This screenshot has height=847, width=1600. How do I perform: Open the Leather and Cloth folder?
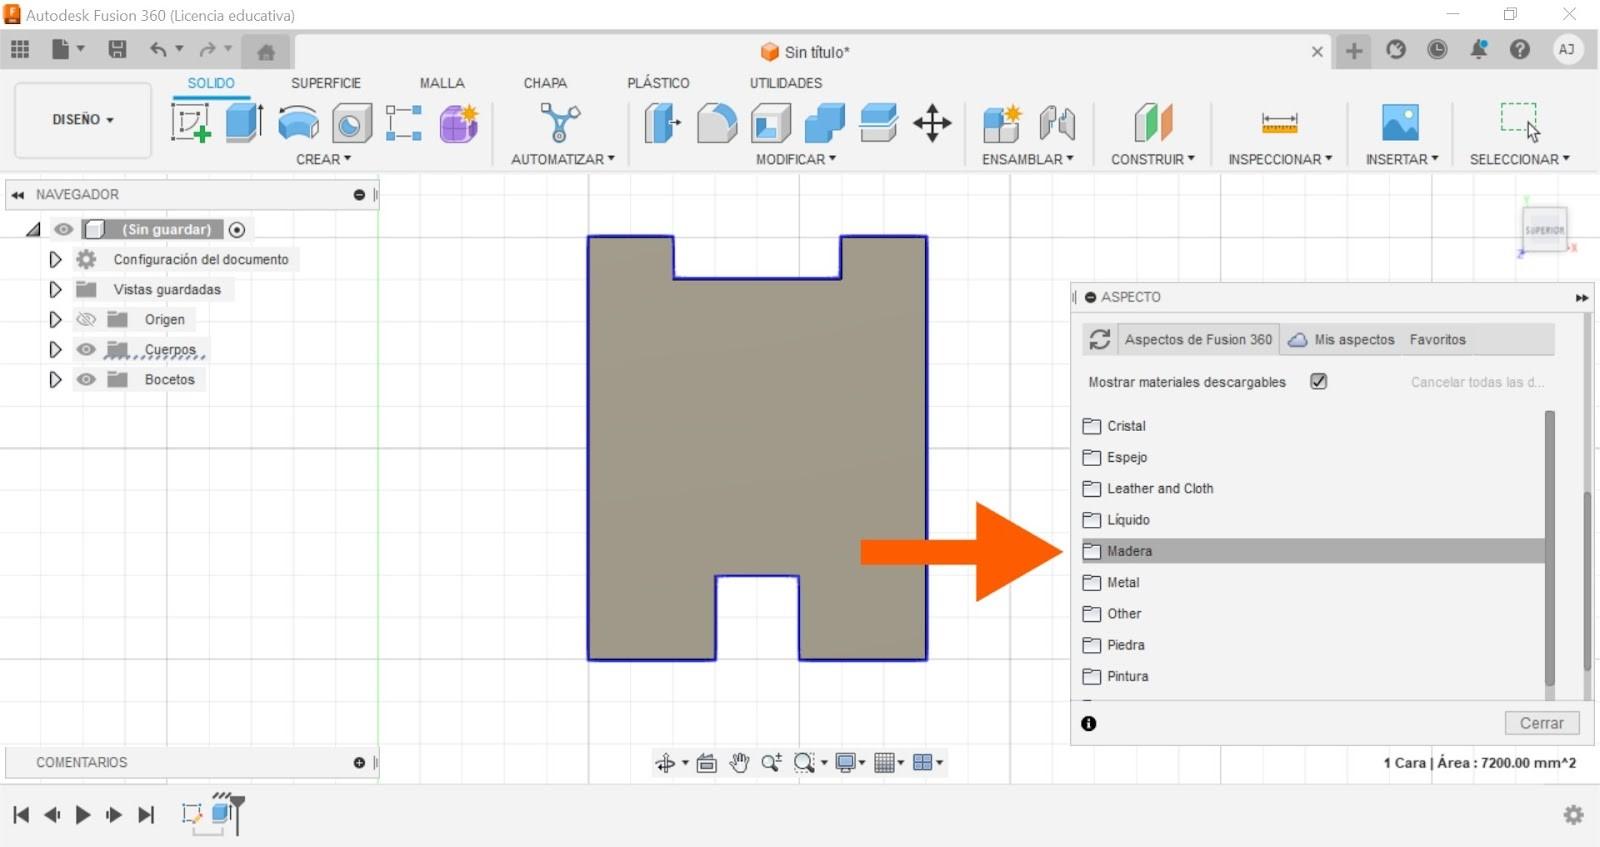point(1313,488)
